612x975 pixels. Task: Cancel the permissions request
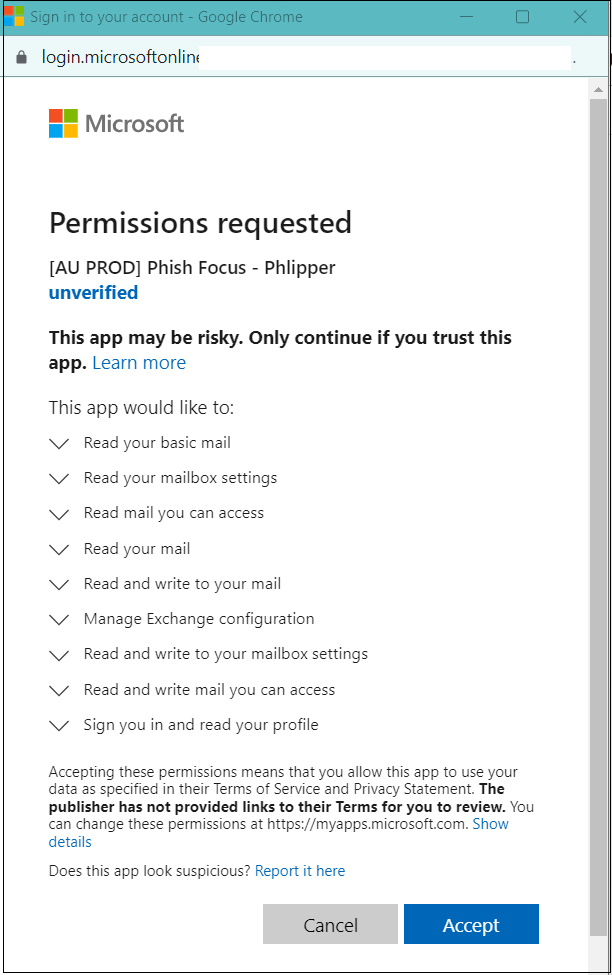point(330,924)
